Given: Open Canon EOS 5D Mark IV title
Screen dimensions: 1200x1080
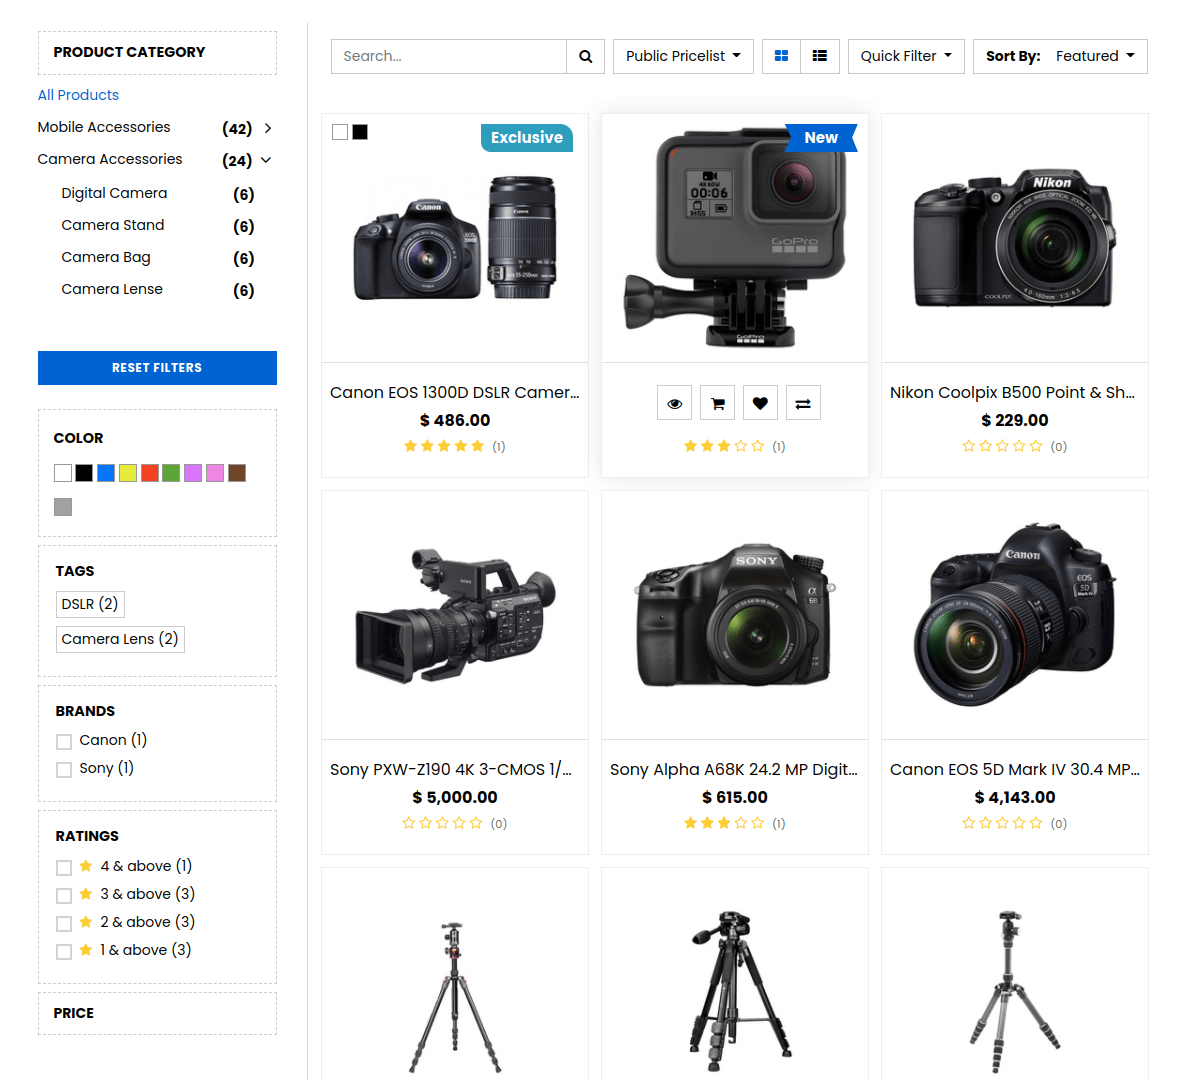Looking at the screenshot, I should coord(1015,770).
